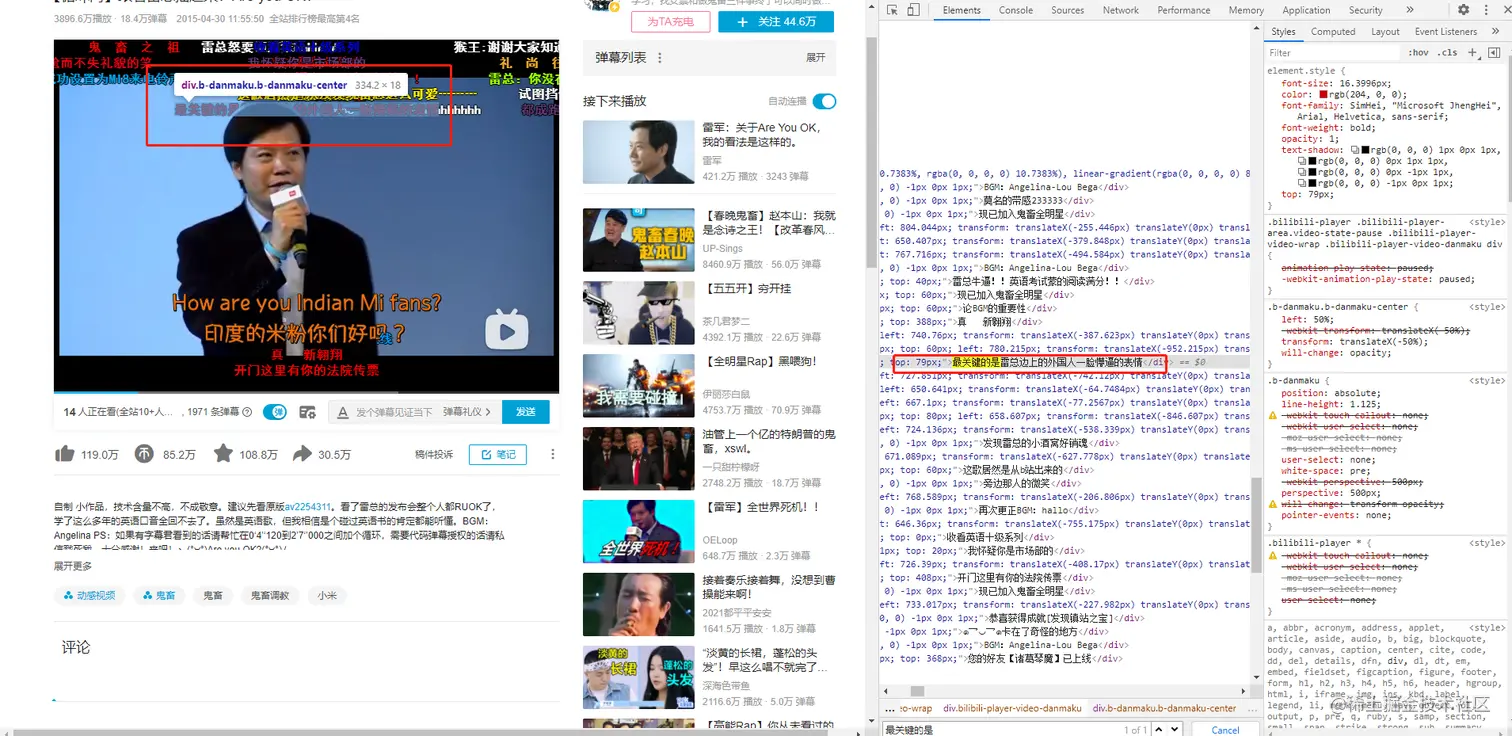Click the 发送 send danmaku button
Image resolution: width=1512 pixels, height=736 pixels.
[x=526, y=412]
